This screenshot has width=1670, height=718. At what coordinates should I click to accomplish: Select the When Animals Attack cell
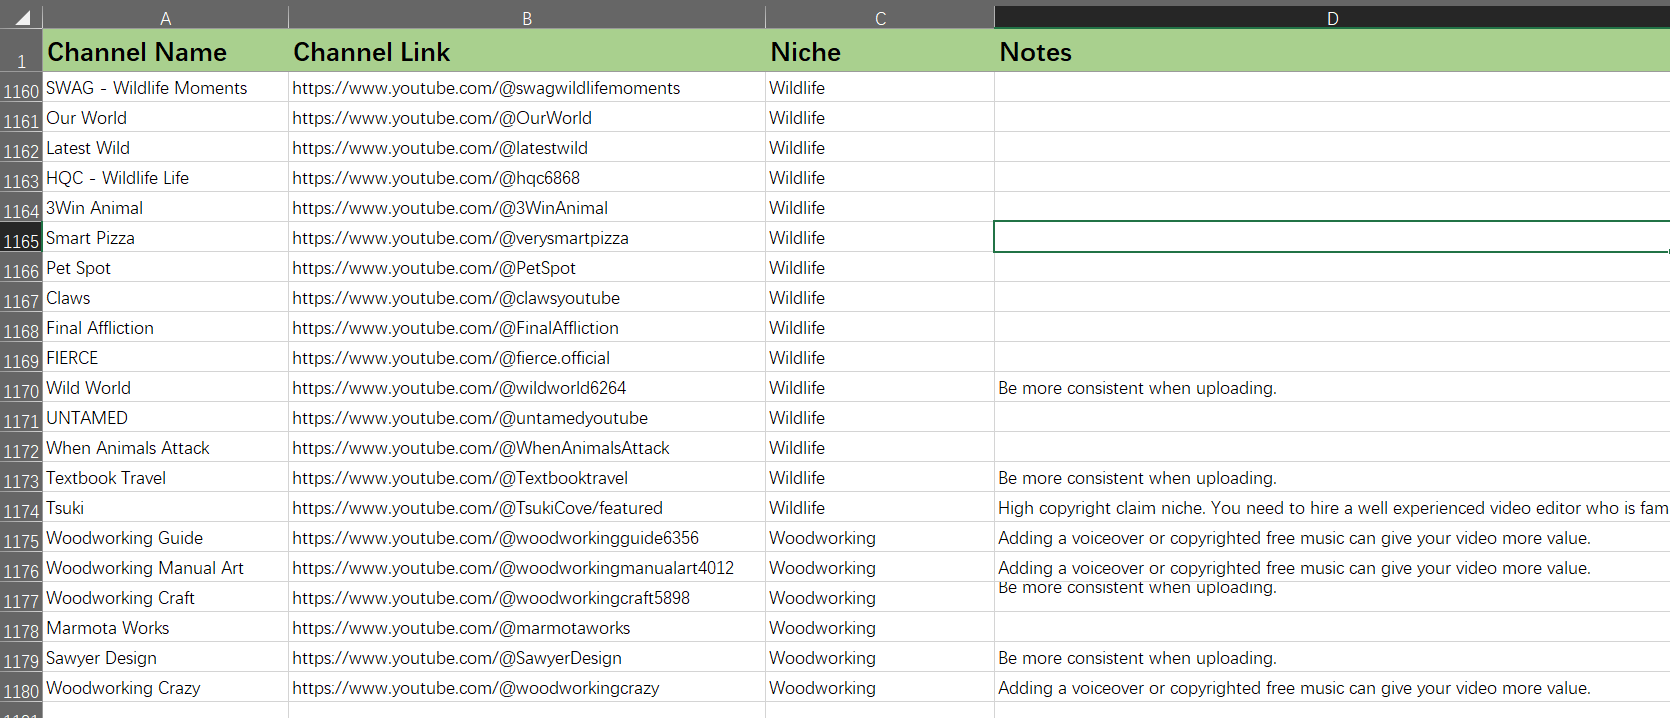coord(165,447)
